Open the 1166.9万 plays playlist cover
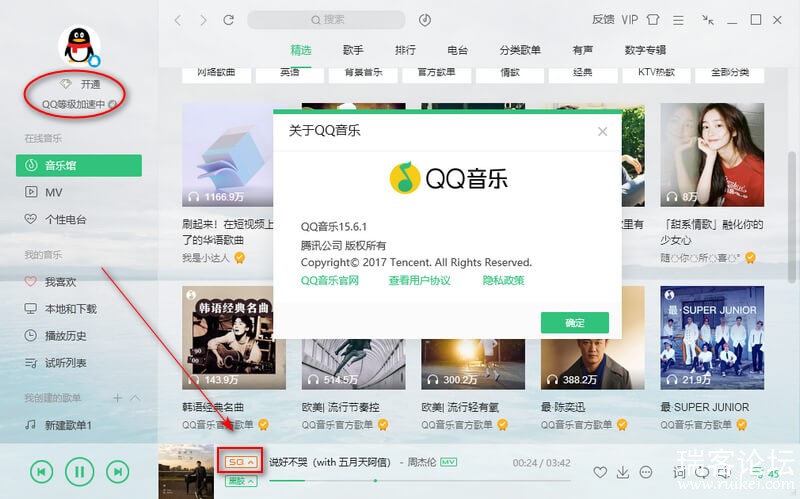This screenshot has width=800, height=499. point(228,155)
